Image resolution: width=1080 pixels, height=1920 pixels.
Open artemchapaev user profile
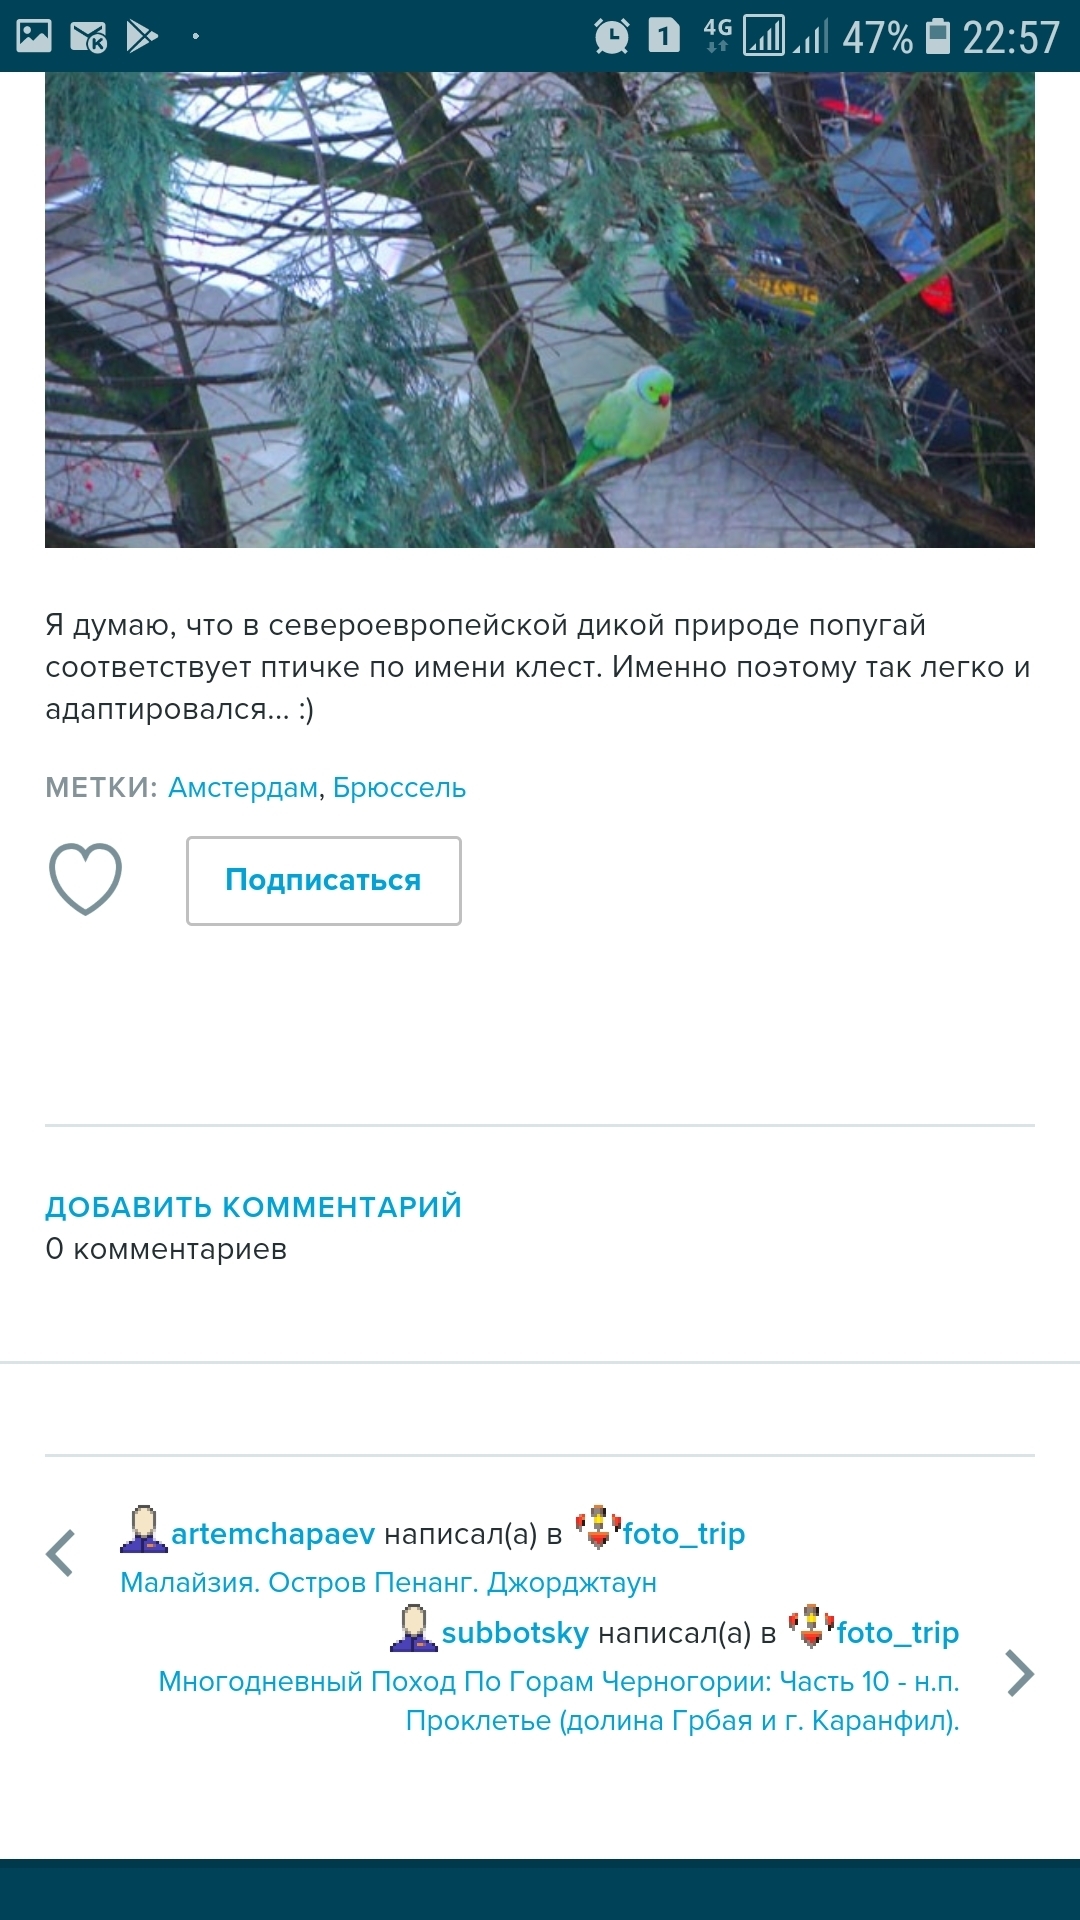click(x=273, y=1534)
